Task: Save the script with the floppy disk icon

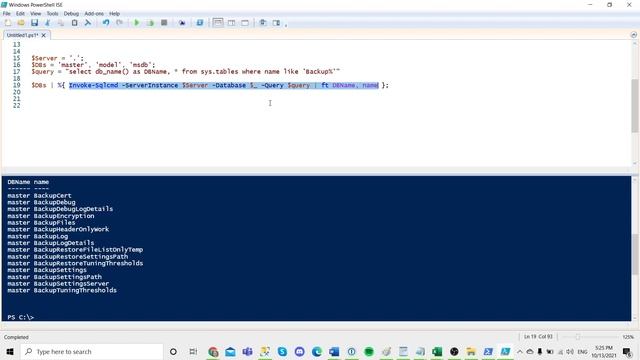Action: (34, 23)
